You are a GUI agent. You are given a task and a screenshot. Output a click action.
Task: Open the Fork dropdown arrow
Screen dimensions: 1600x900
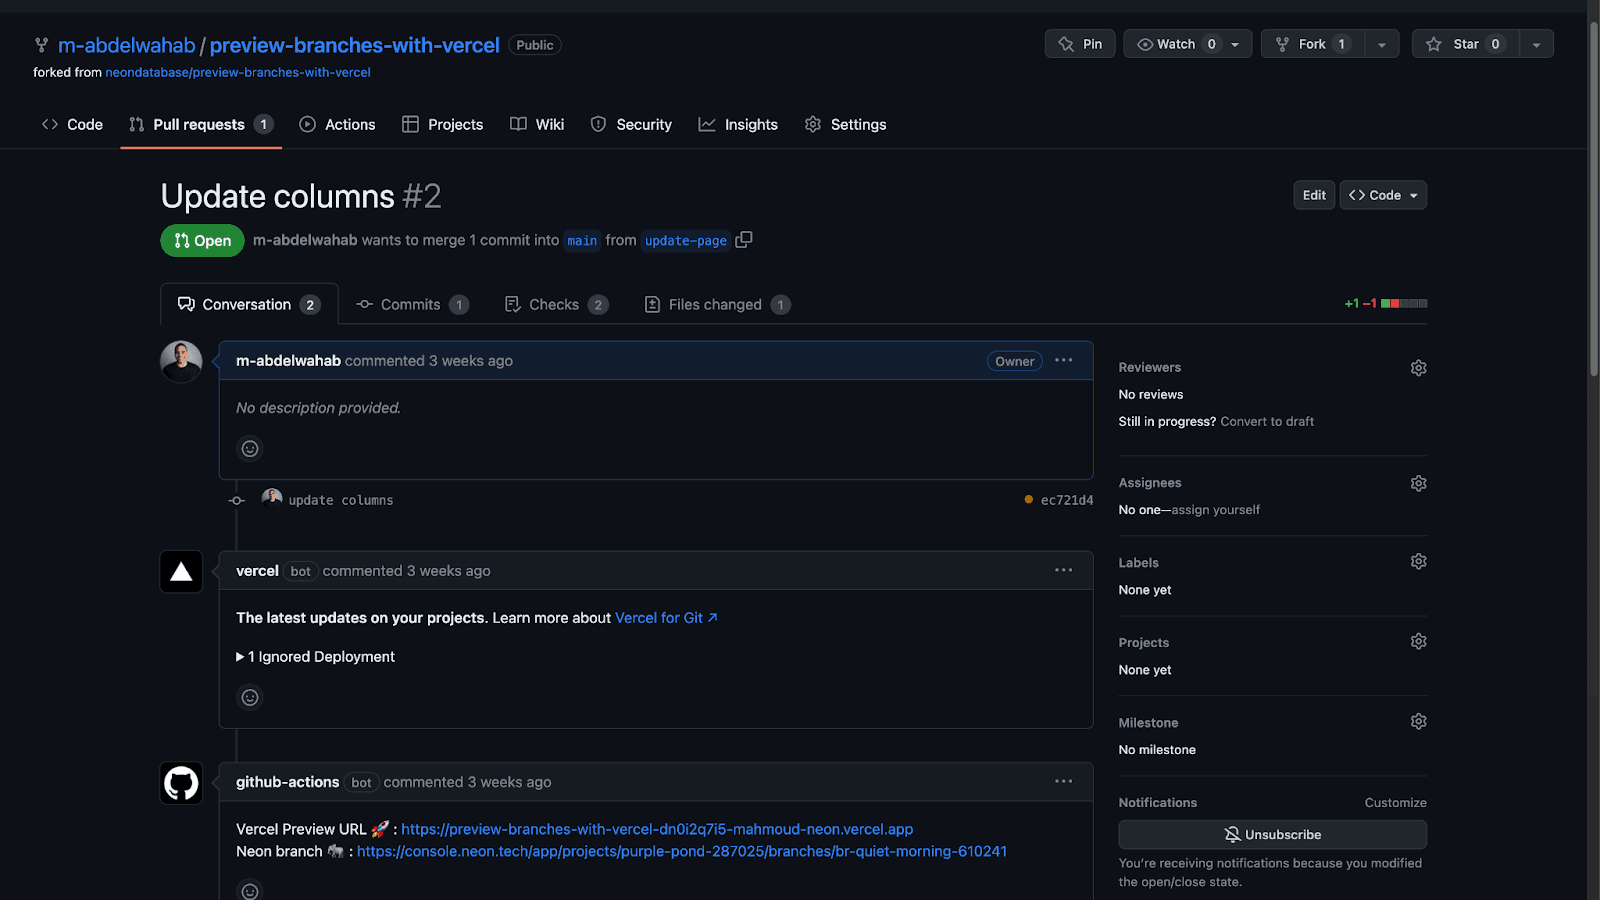[1381, 44]
